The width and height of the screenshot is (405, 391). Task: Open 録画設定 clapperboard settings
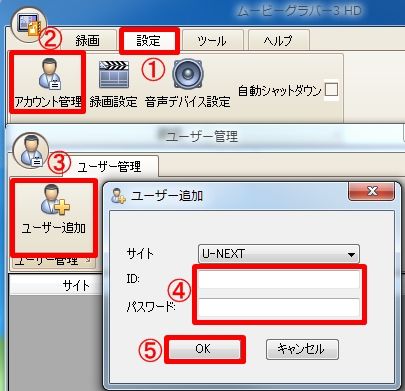click(x=113, y=84)
